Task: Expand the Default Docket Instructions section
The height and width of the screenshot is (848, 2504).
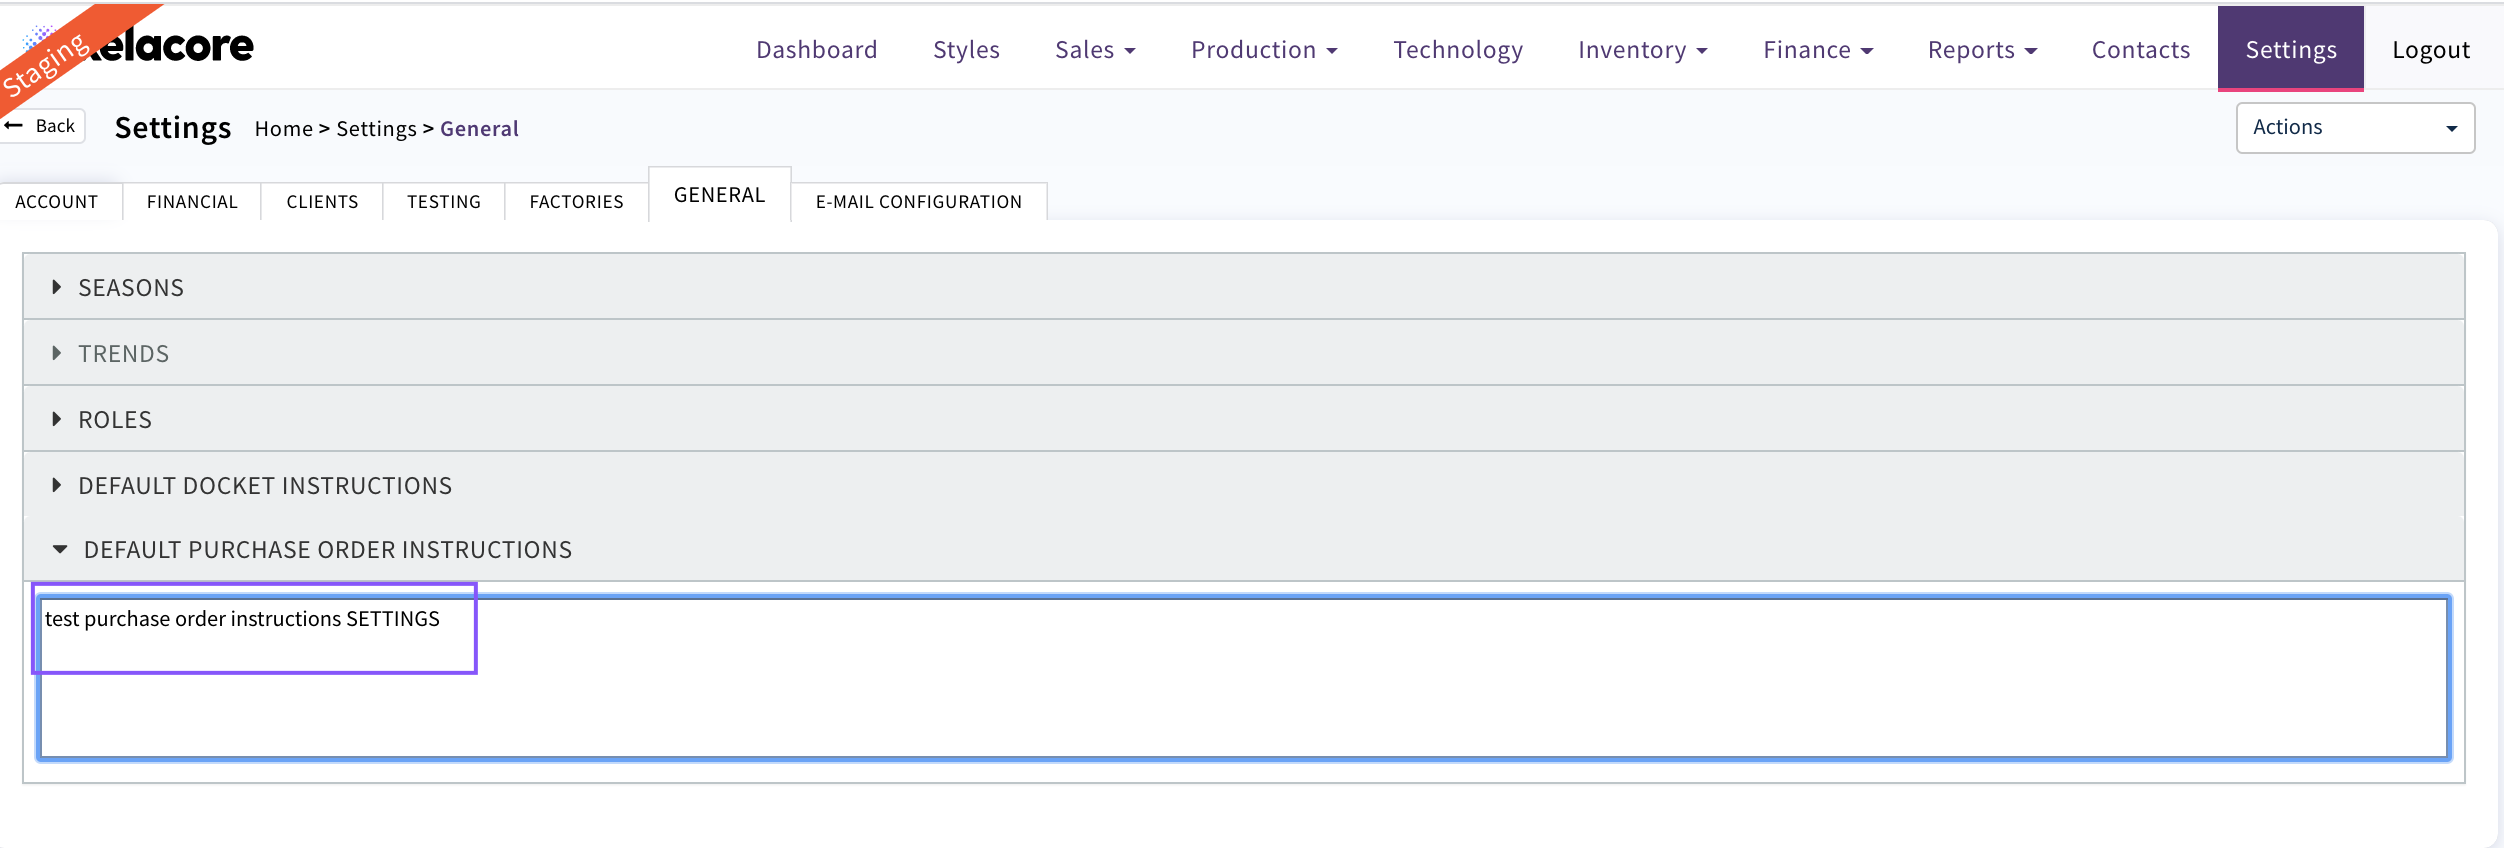Action: (x=265, y=486)
